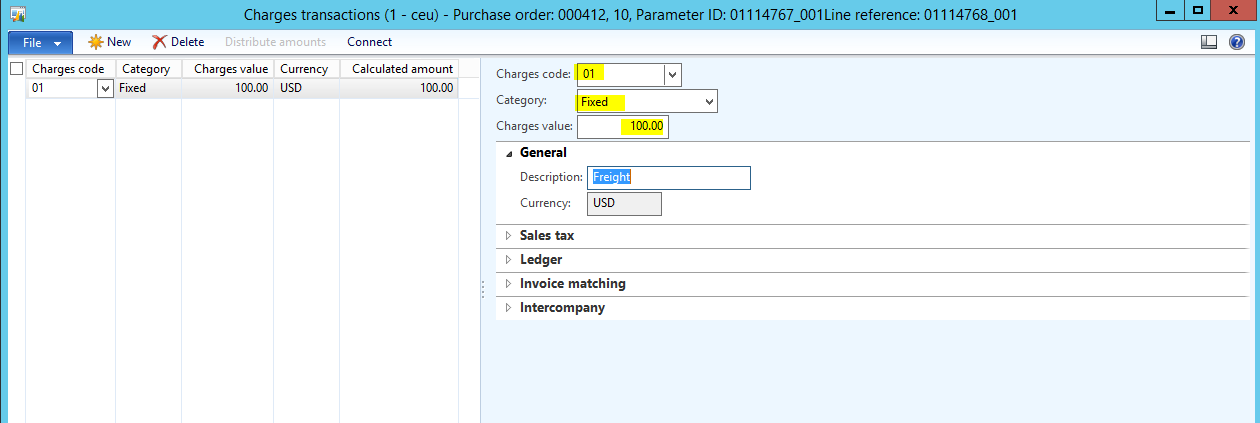Click the Description field containing Freight
Screen dimensions: 1260x423
(x=668, y=178)
